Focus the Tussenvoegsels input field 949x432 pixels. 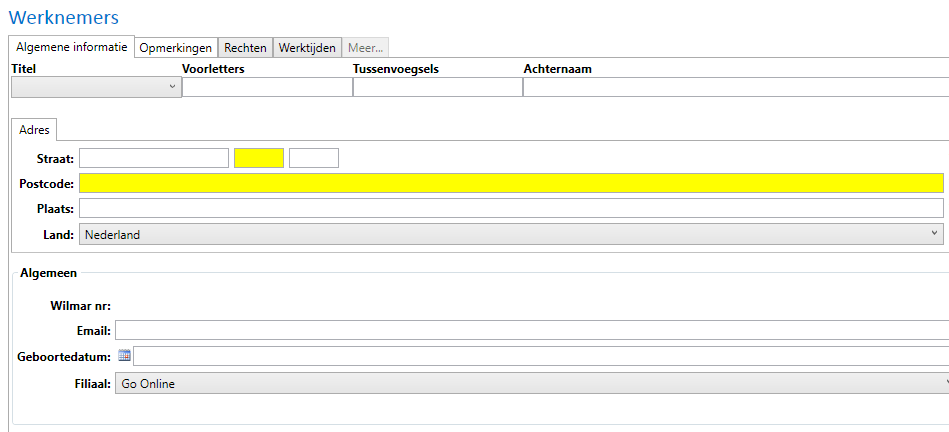pos(437,87)
